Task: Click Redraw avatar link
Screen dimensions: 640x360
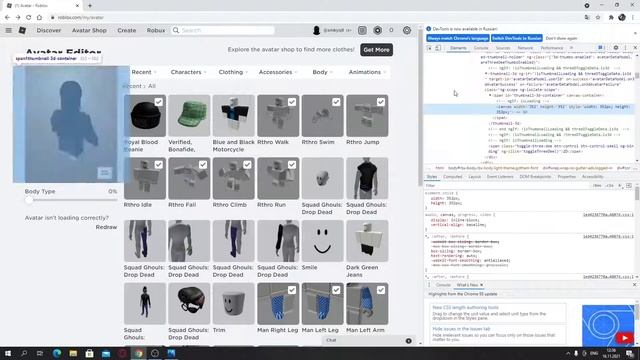Action: coord(106,227)
